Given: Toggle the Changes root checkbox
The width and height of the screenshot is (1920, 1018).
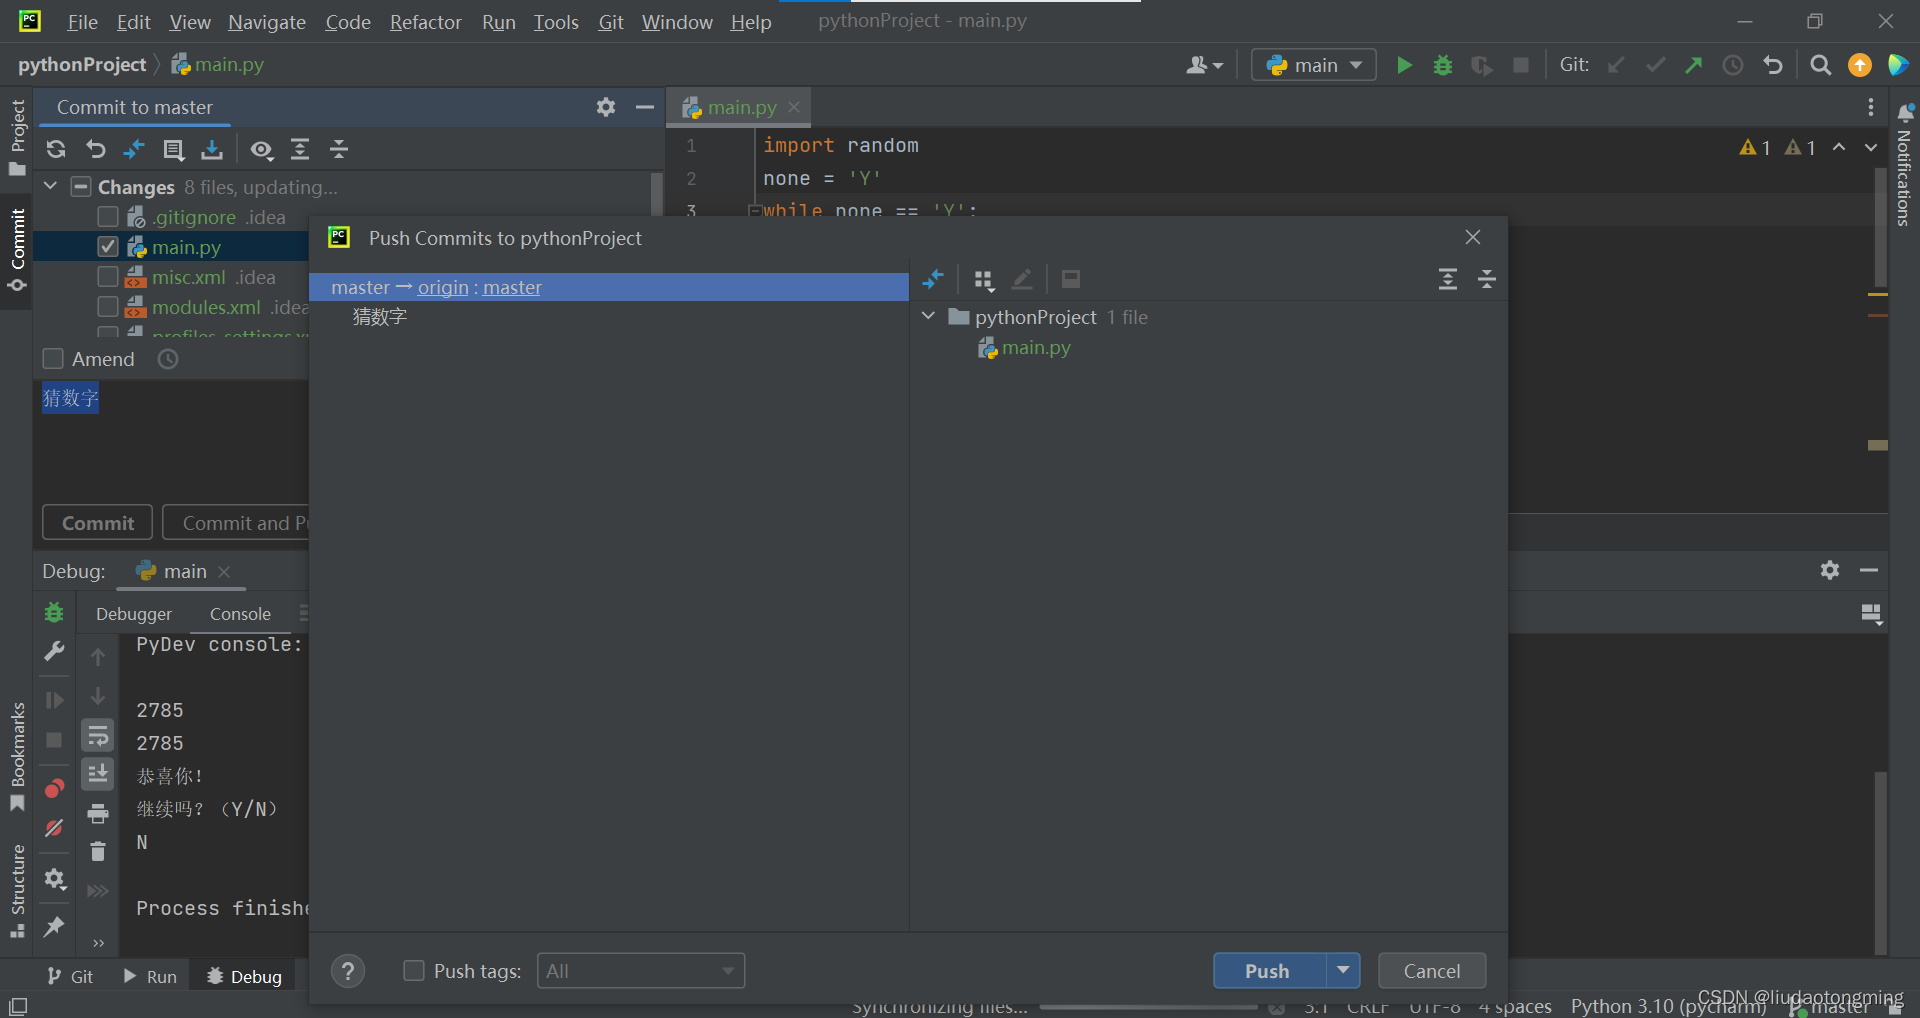Looking at the screenshot, I should pos(81,187).
